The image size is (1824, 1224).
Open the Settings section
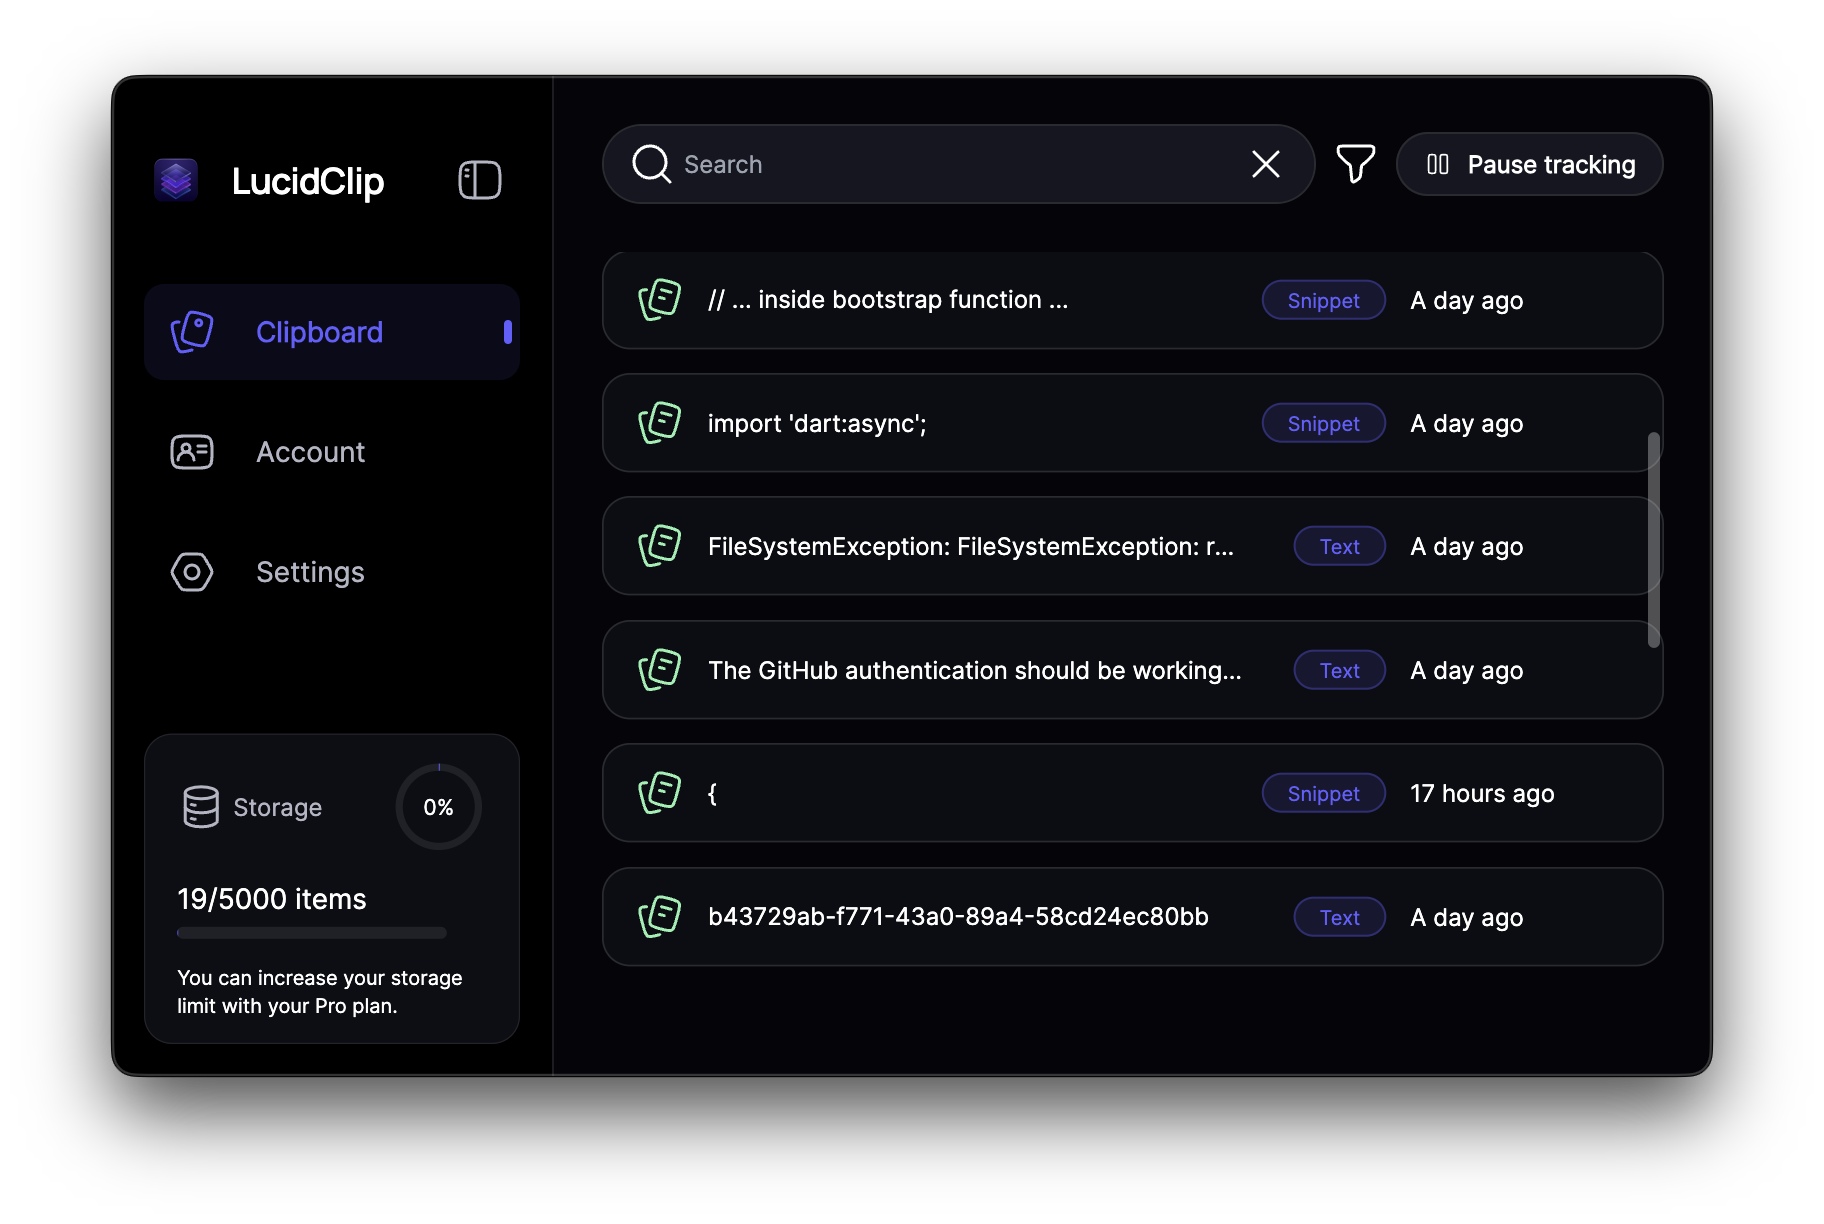pyautogui.click(x=310, y=571)
